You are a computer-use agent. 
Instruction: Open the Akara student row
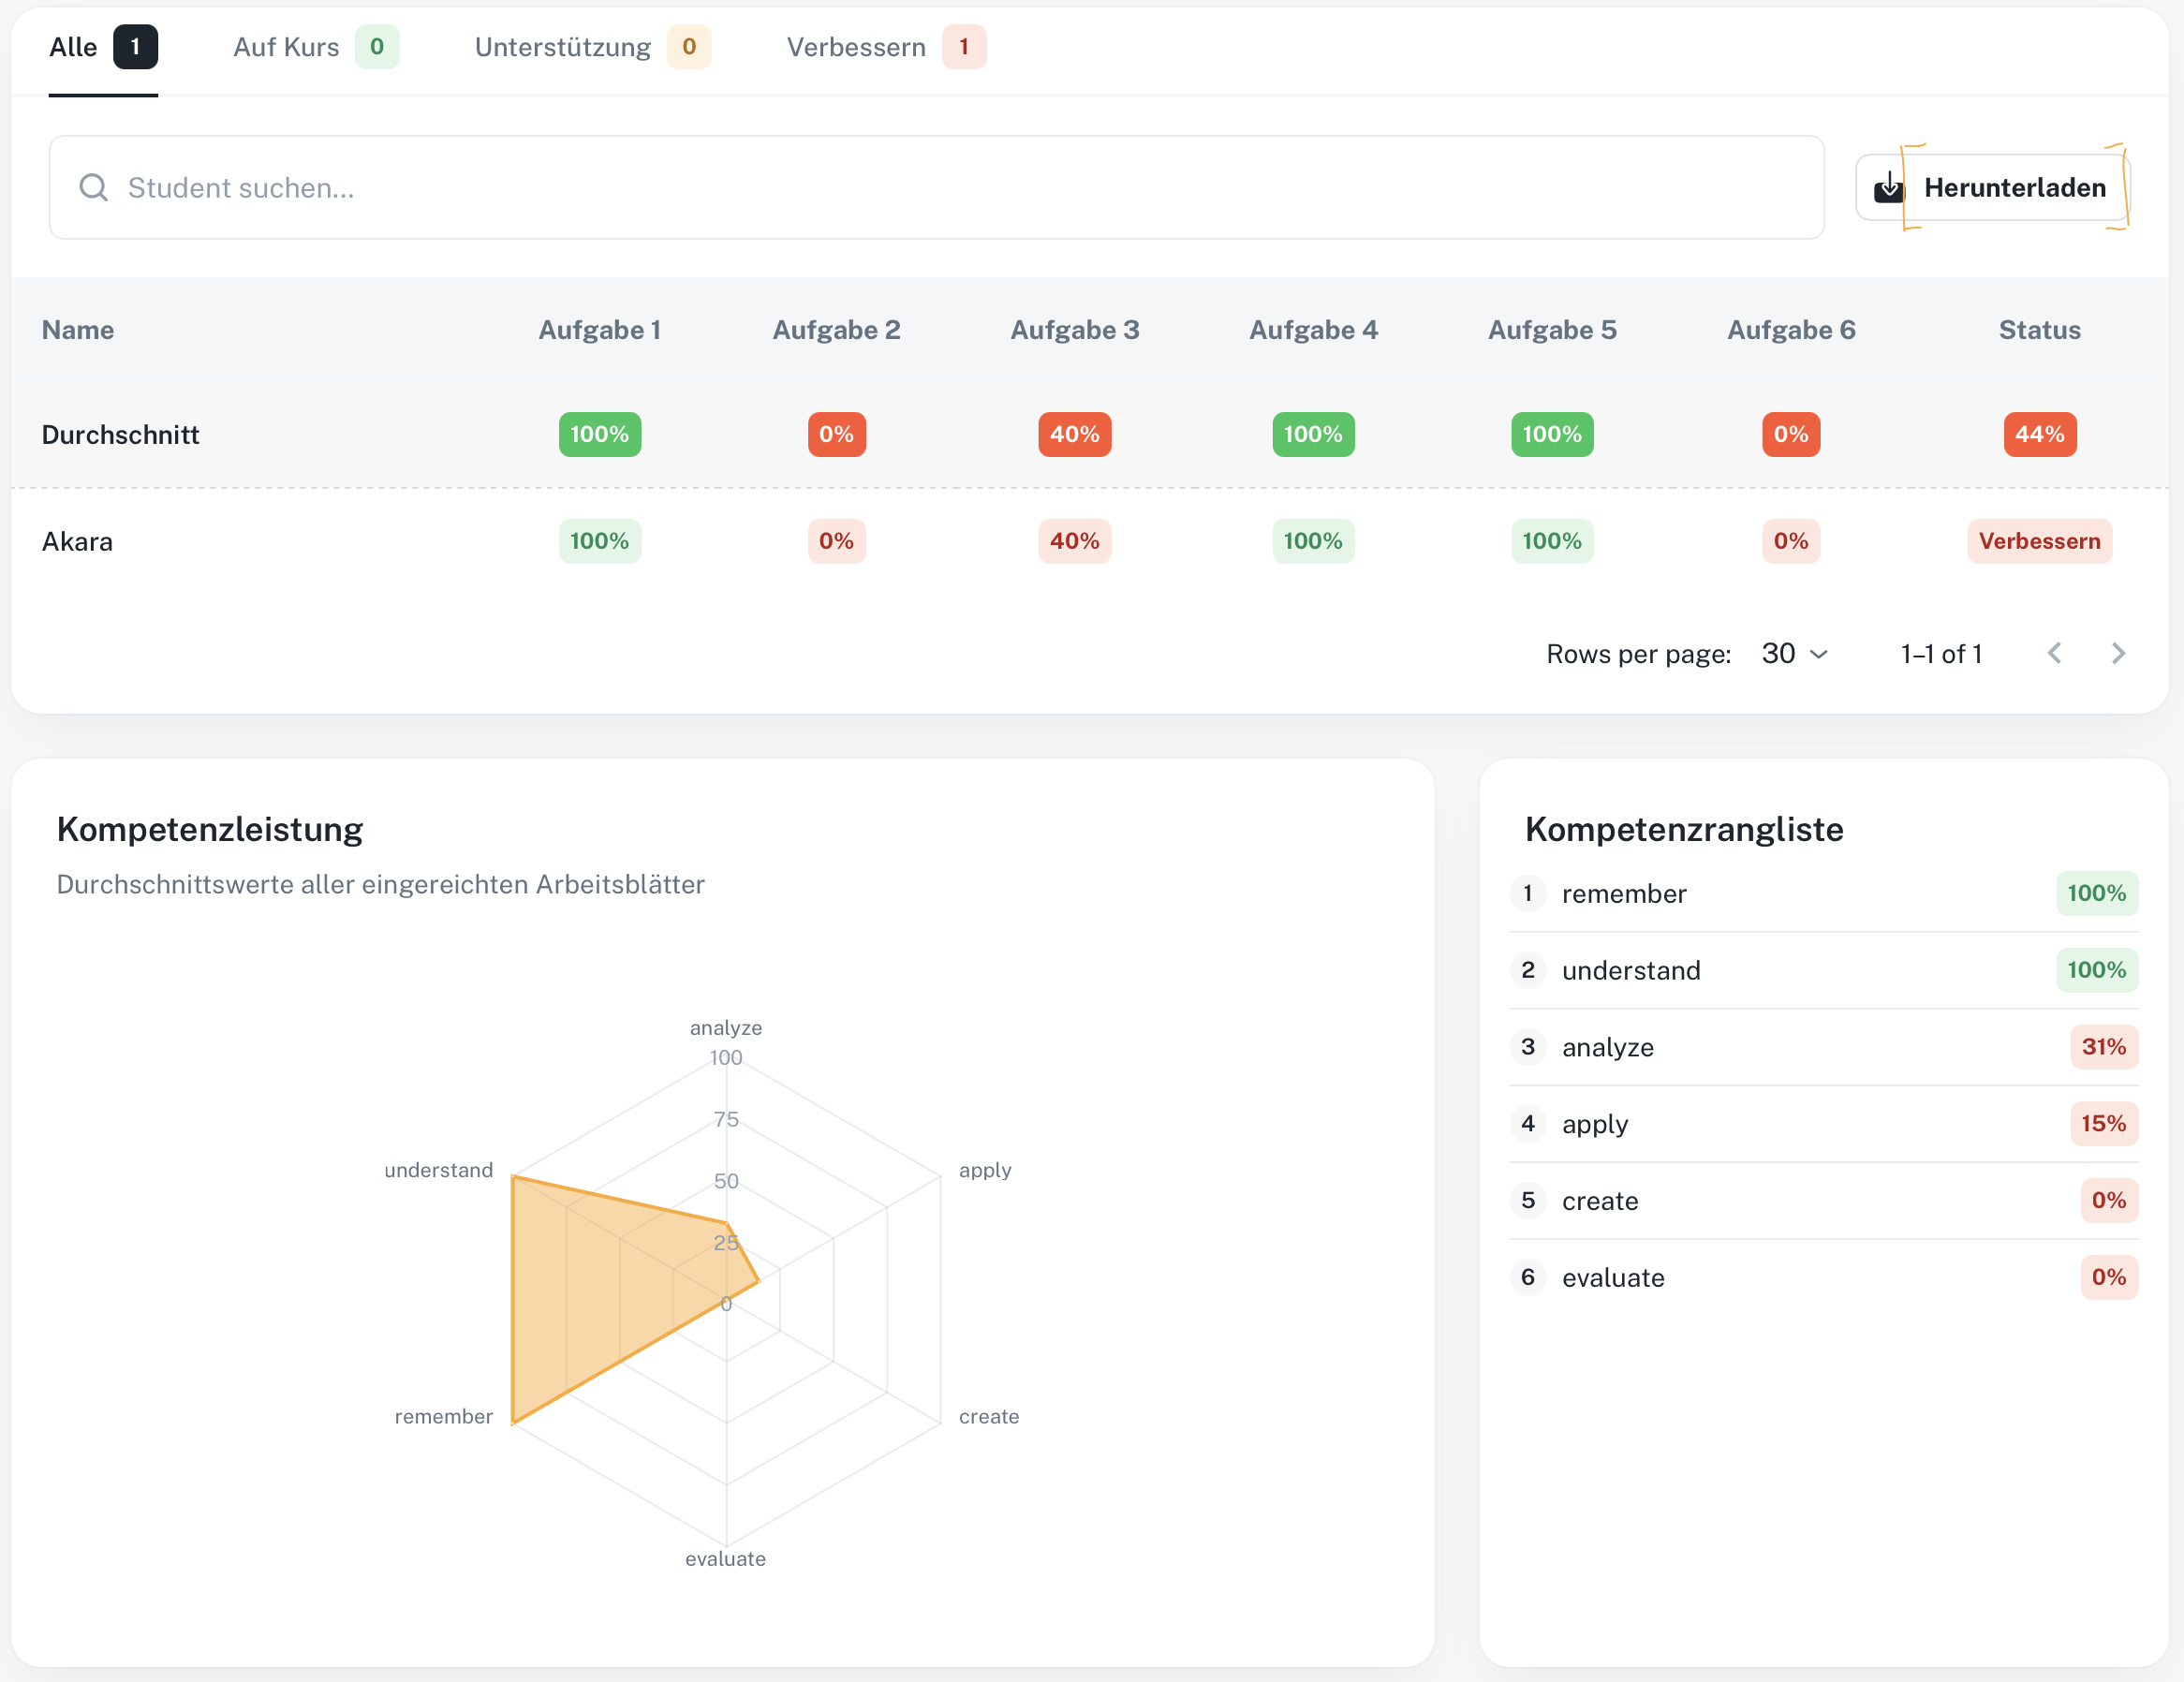(x=1089, y=541)
